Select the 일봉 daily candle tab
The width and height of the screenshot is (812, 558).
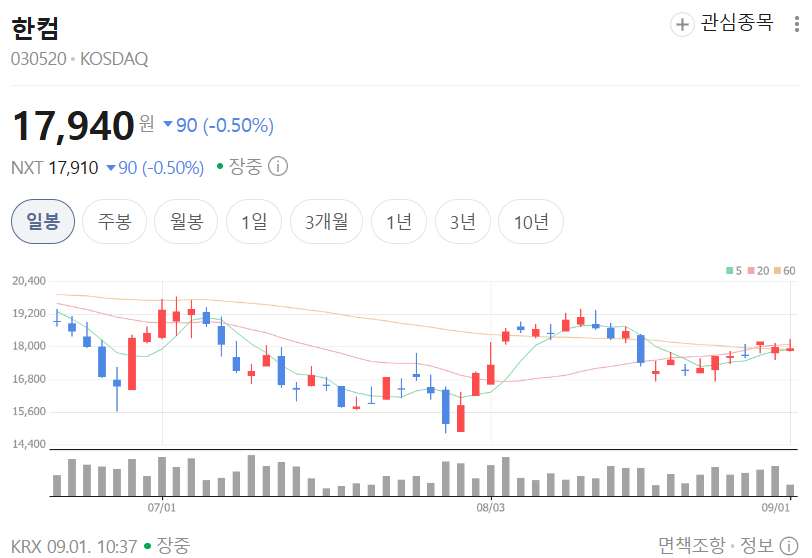(43, 222)
